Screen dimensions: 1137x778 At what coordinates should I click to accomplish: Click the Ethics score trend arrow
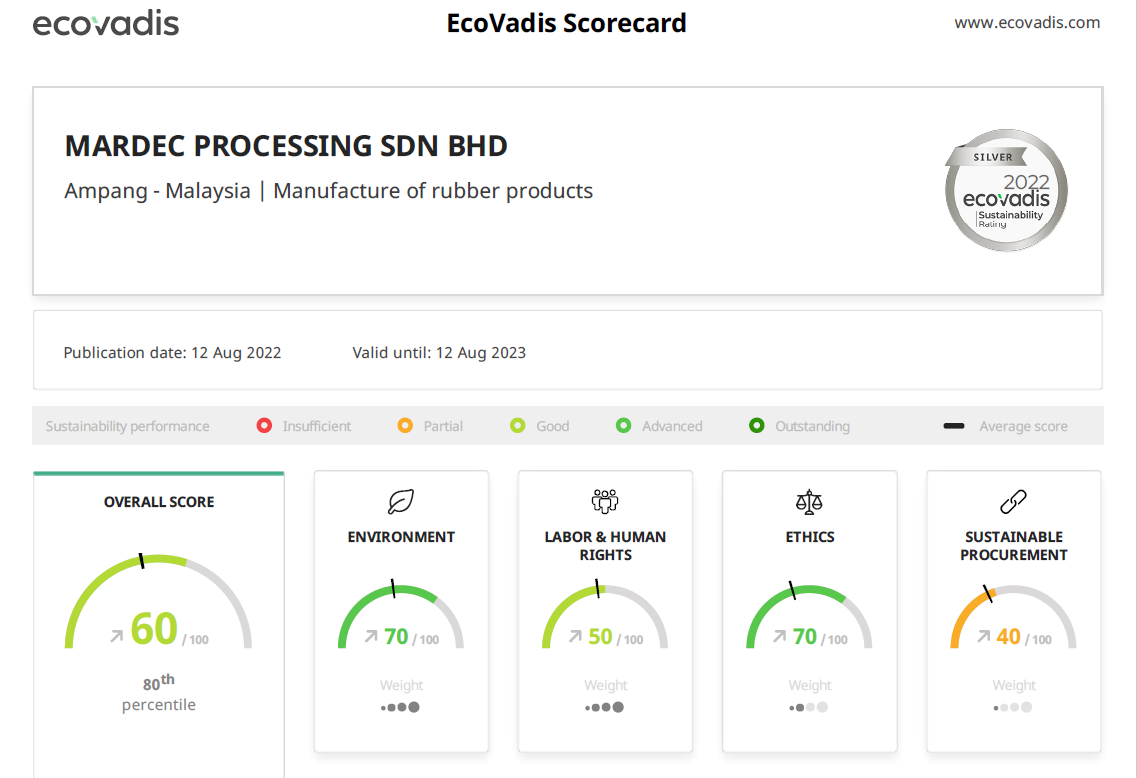click(780, 636)
